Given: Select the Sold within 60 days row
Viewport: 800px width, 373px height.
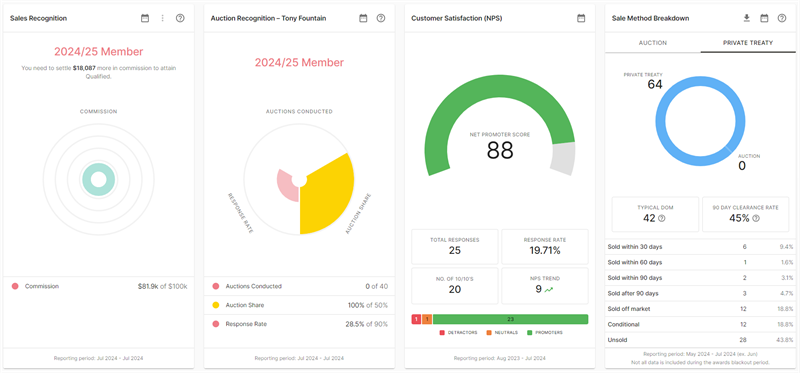Looking at the screenshot, I should [x=701, y=262].
